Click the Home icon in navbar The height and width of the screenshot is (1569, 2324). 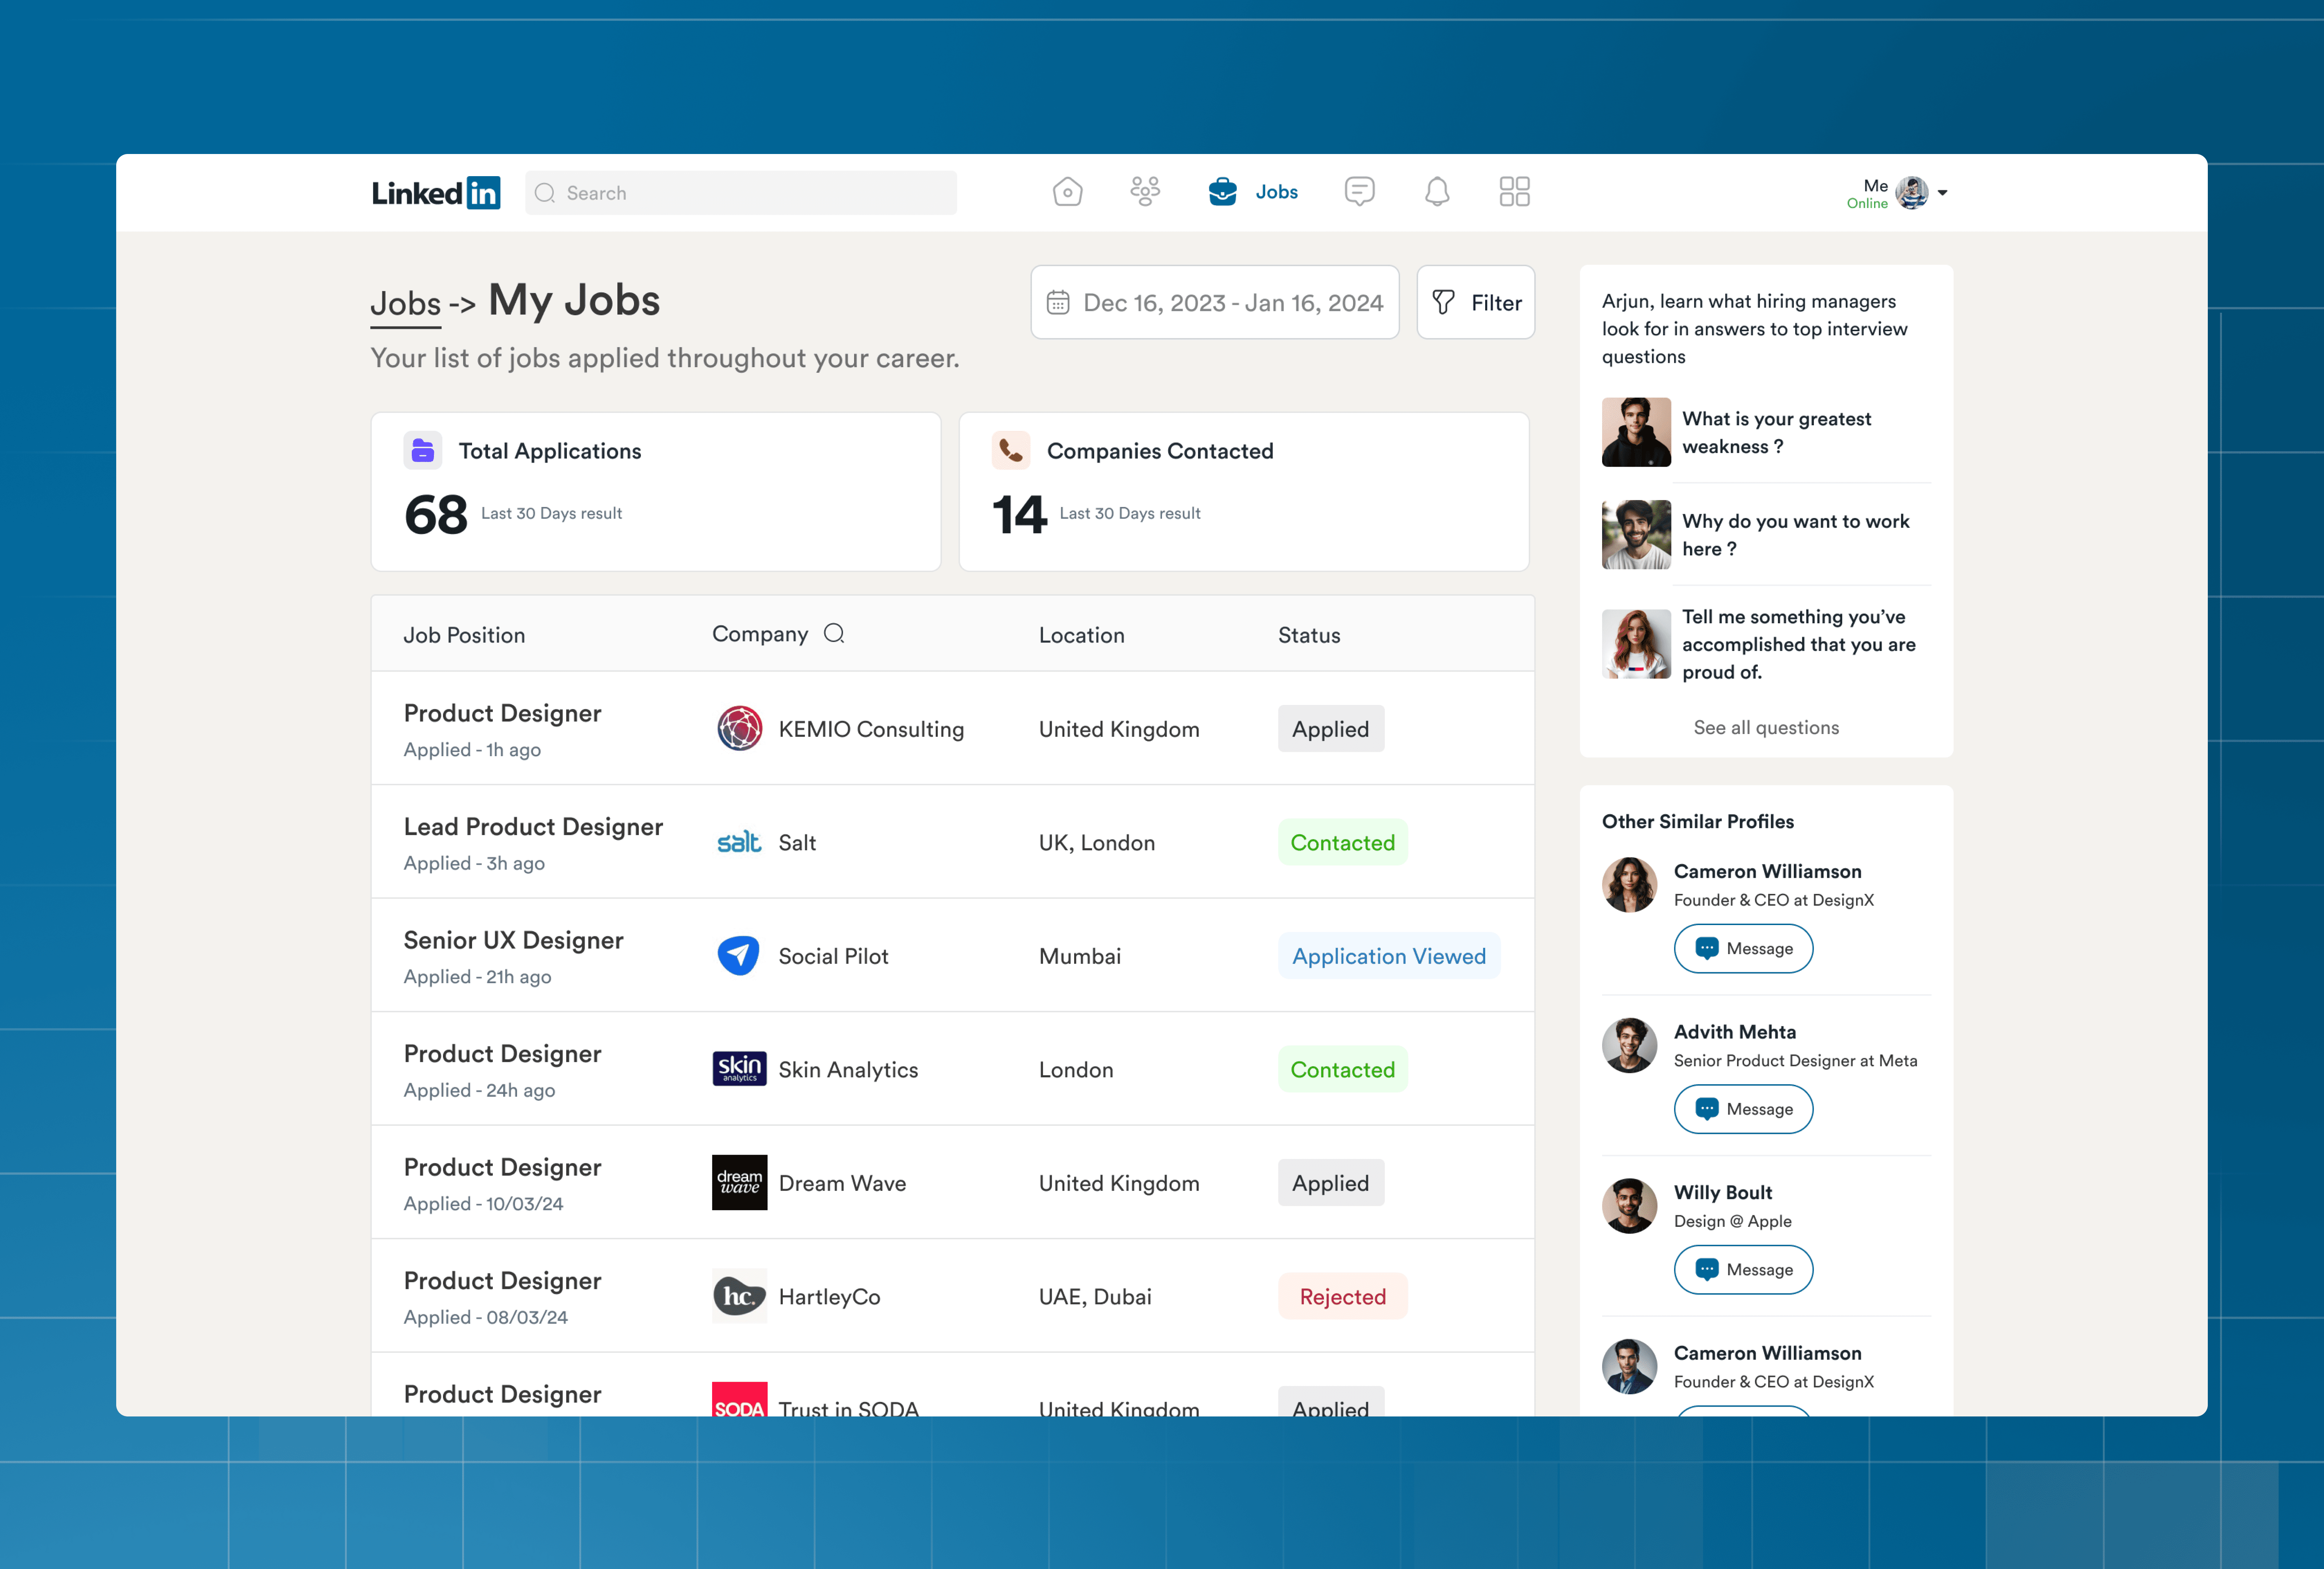click(x=1067, y=192)
